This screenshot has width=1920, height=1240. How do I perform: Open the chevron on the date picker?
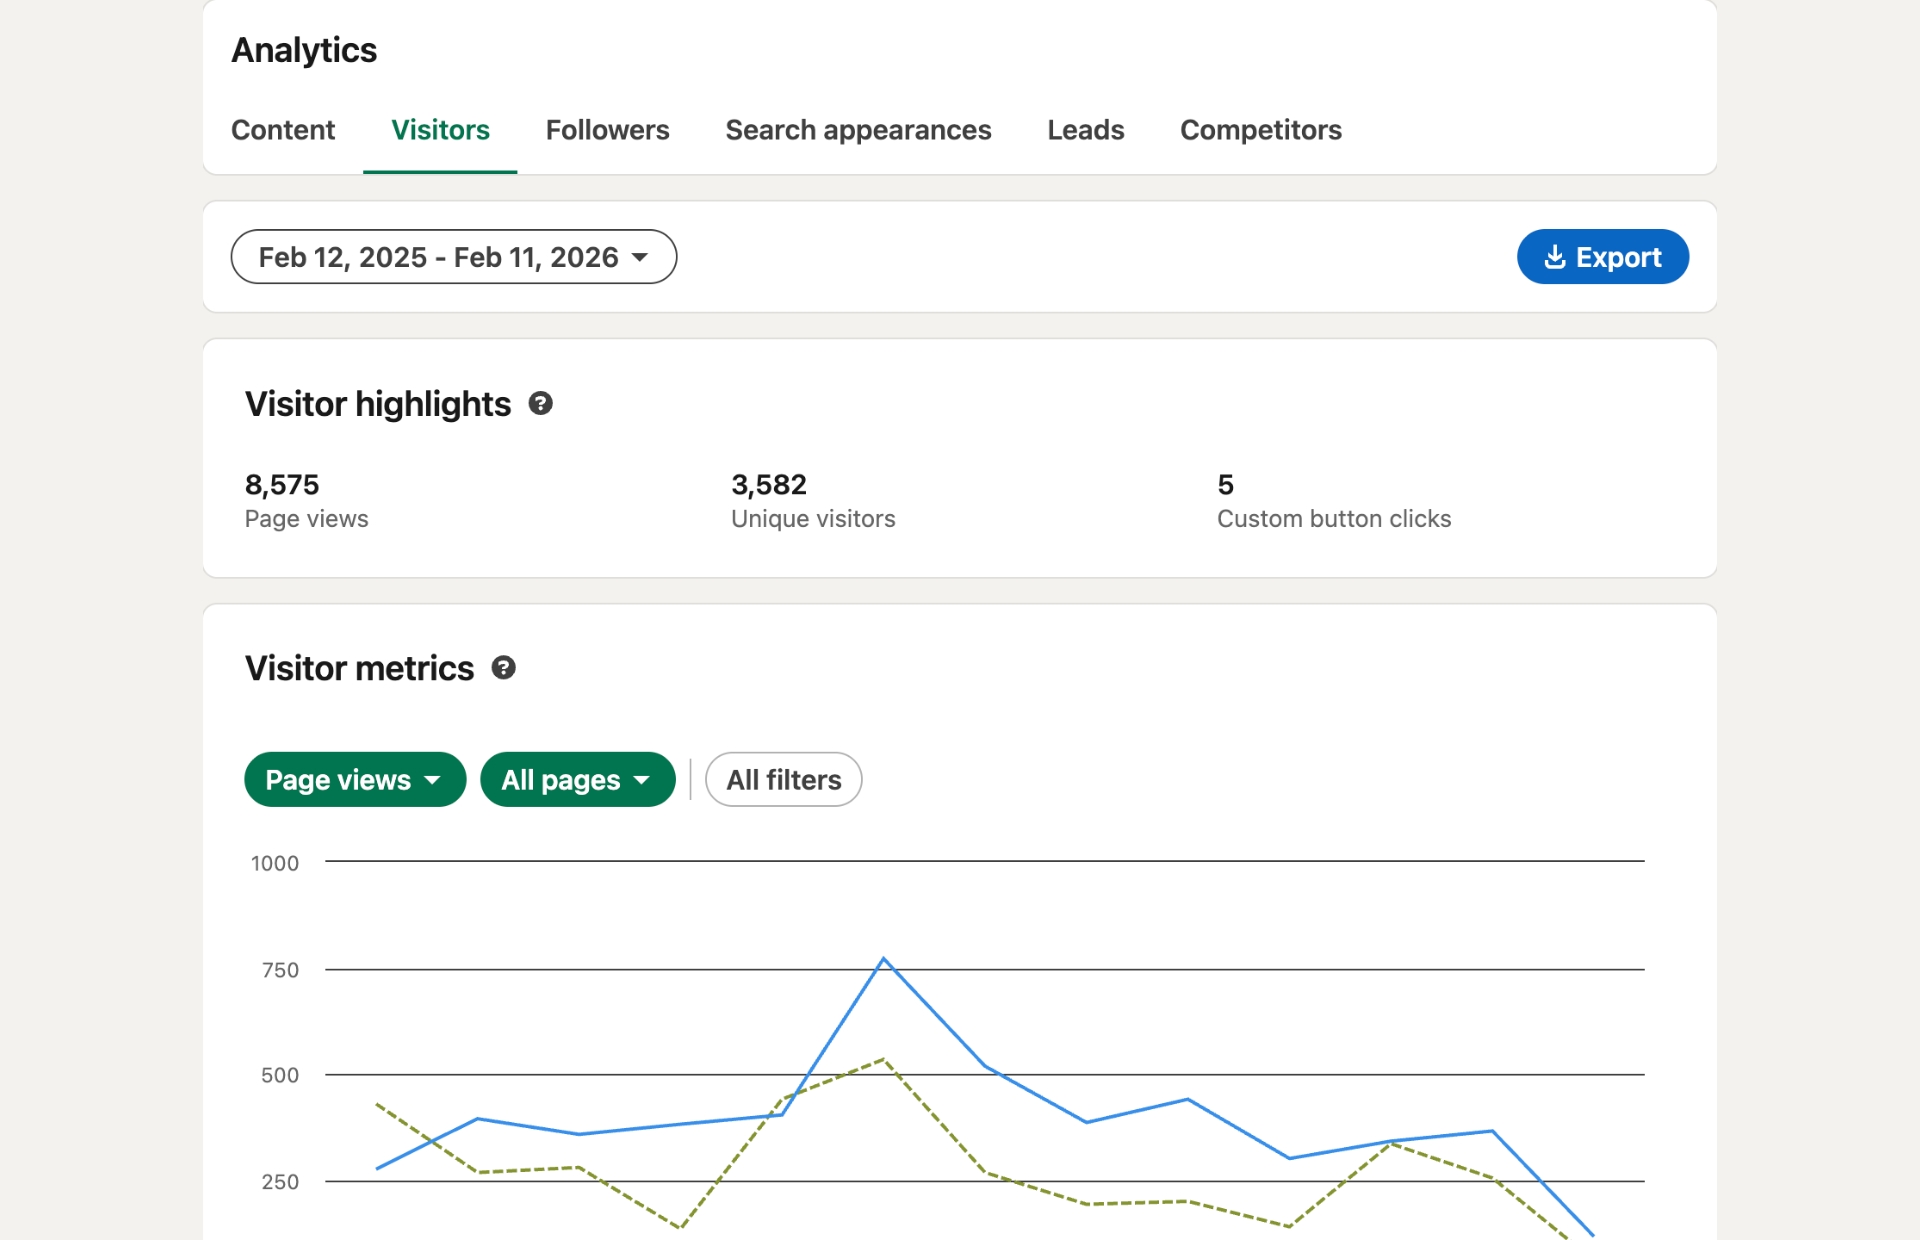pos(641,258)
